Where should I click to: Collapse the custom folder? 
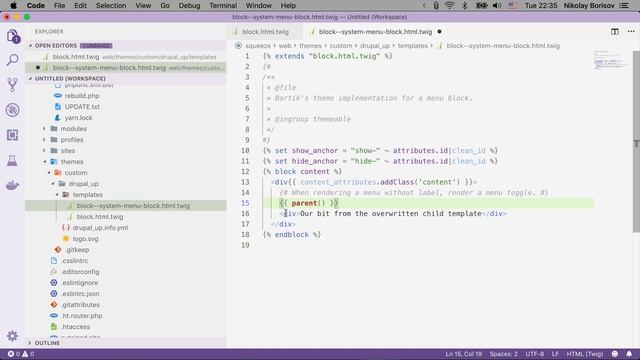(x=76, y=173)
